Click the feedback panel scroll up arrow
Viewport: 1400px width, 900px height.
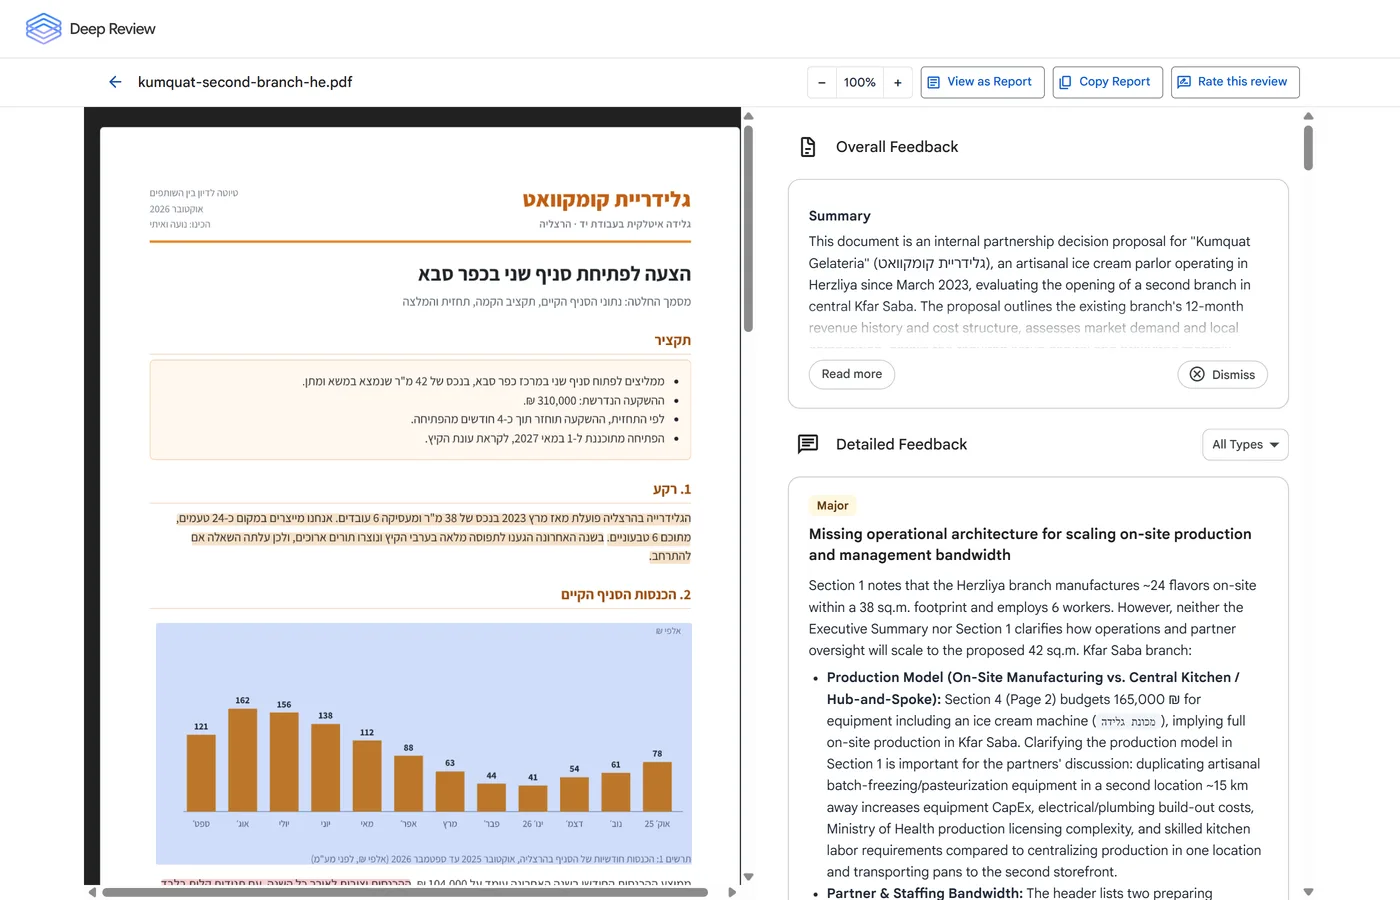tap(1308, 116)
